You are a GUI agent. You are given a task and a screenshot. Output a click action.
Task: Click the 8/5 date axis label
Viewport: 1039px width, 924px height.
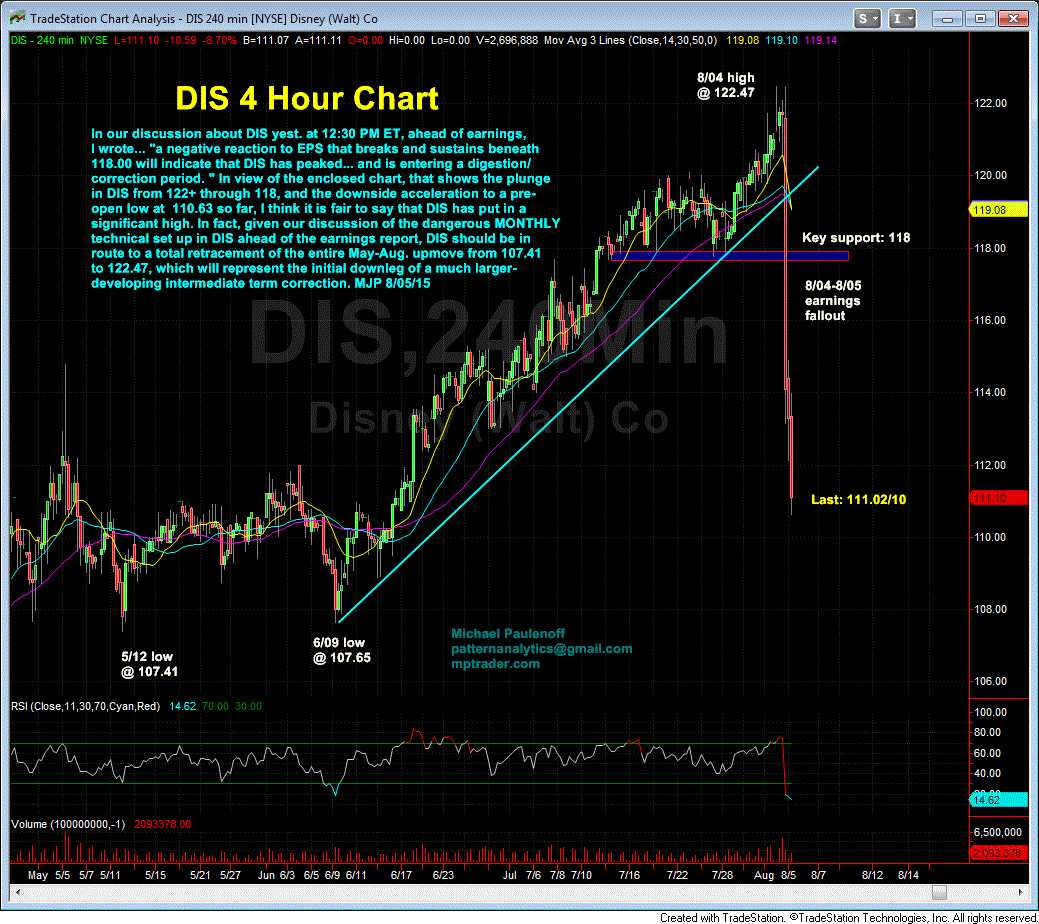(x=789, y=875)
